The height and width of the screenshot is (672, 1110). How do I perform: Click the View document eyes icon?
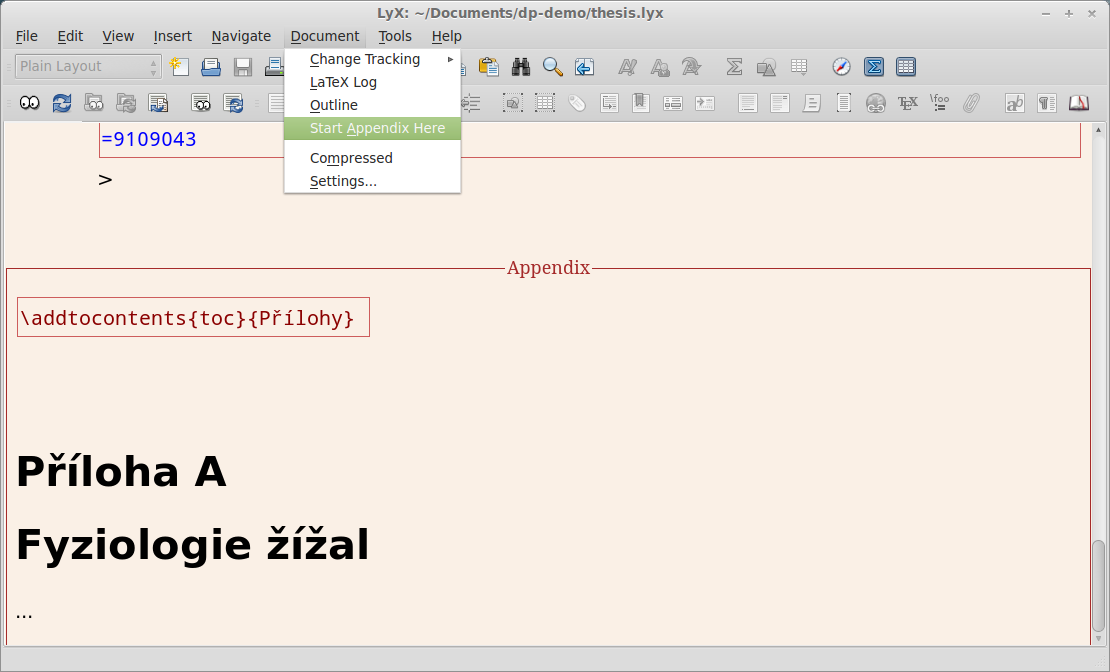30,103
